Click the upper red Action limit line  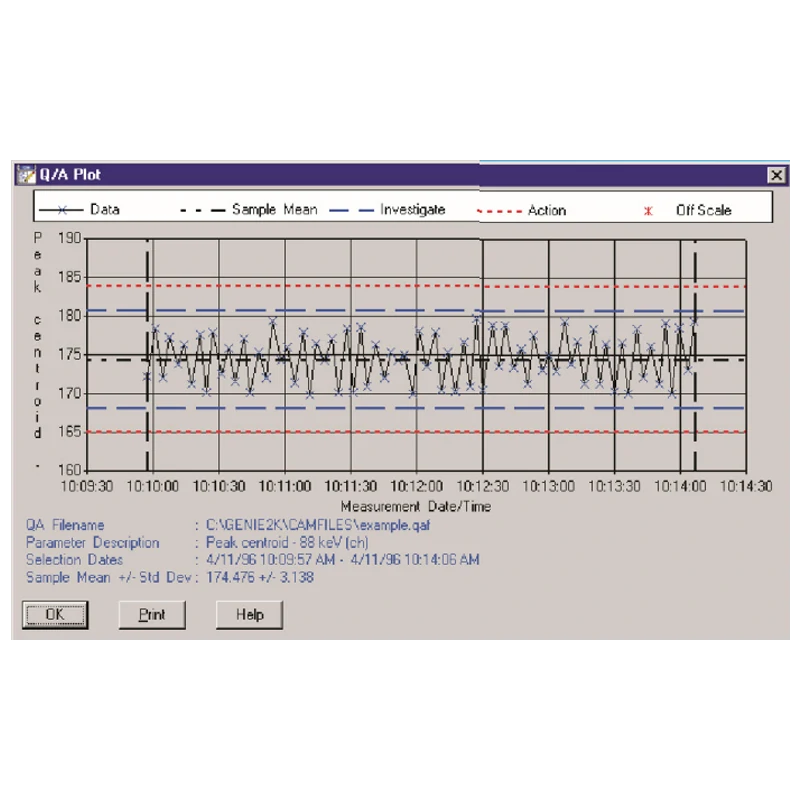click(x=416, y=286)
